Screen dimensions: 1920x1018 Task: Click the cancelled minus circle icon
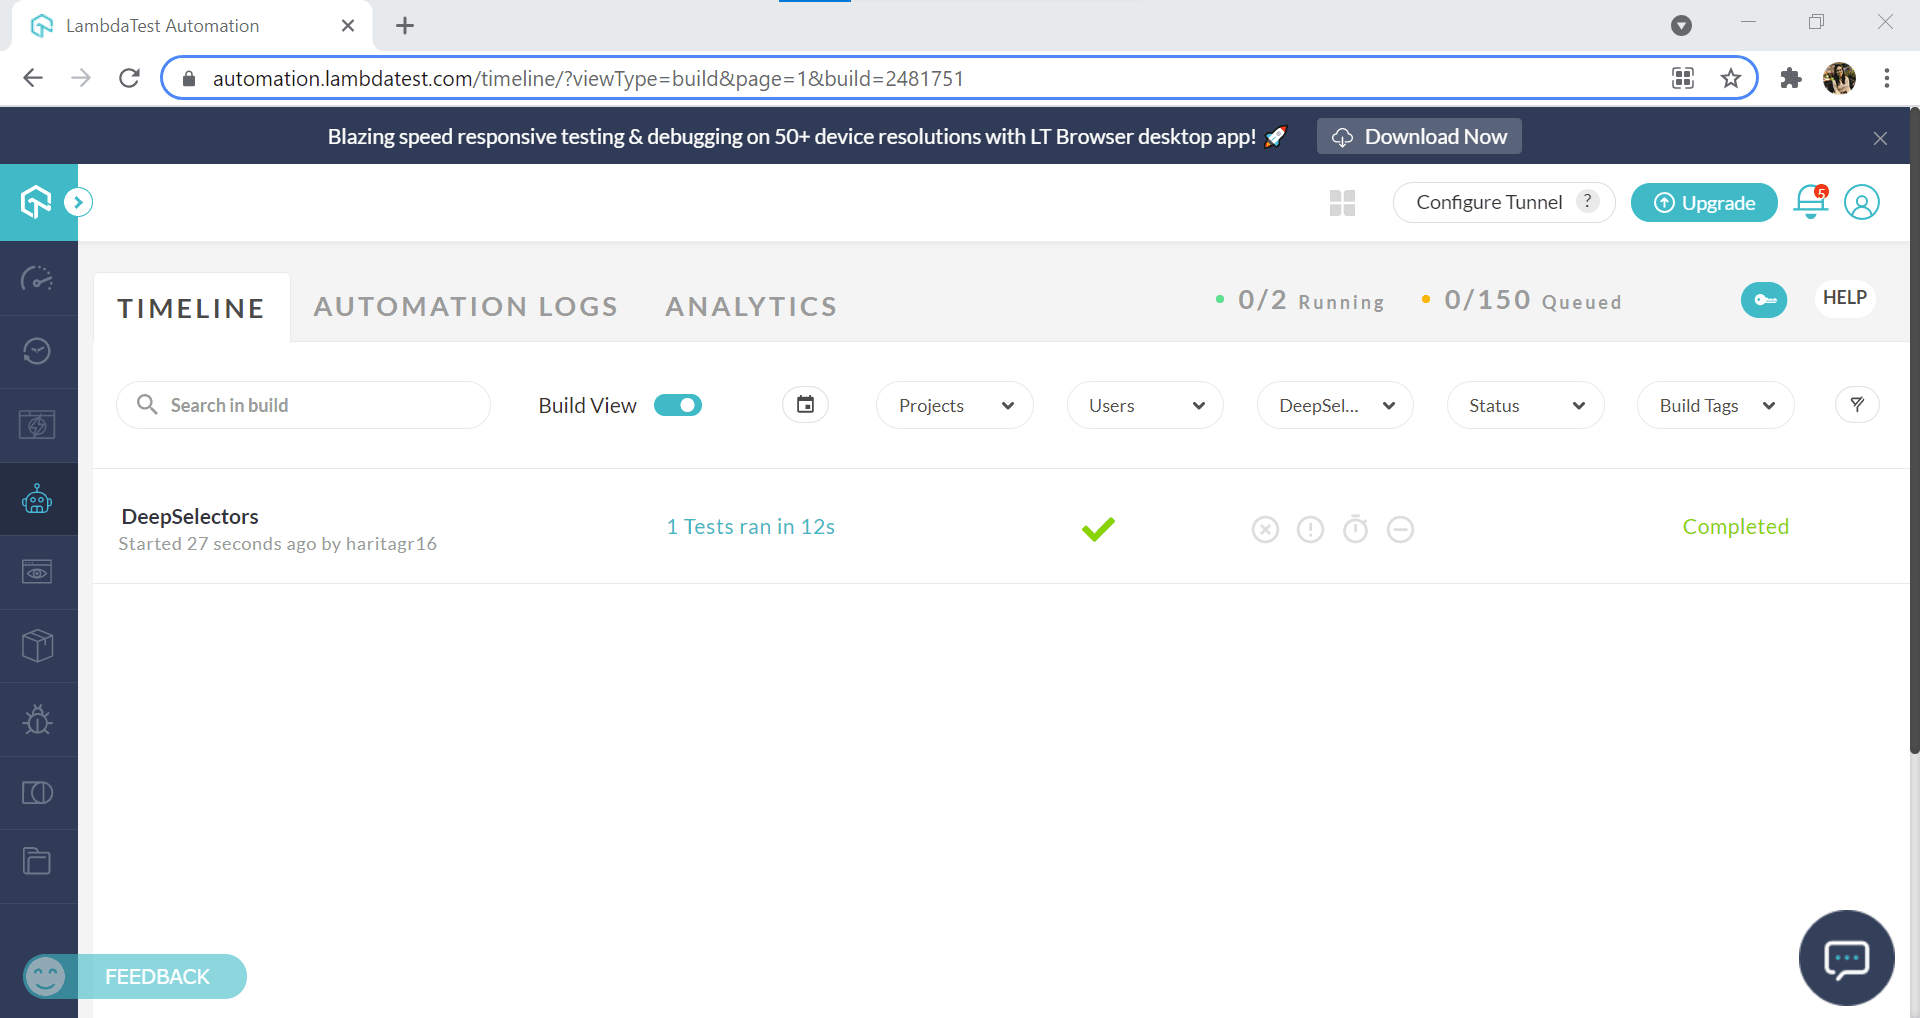coord(1400,529)
